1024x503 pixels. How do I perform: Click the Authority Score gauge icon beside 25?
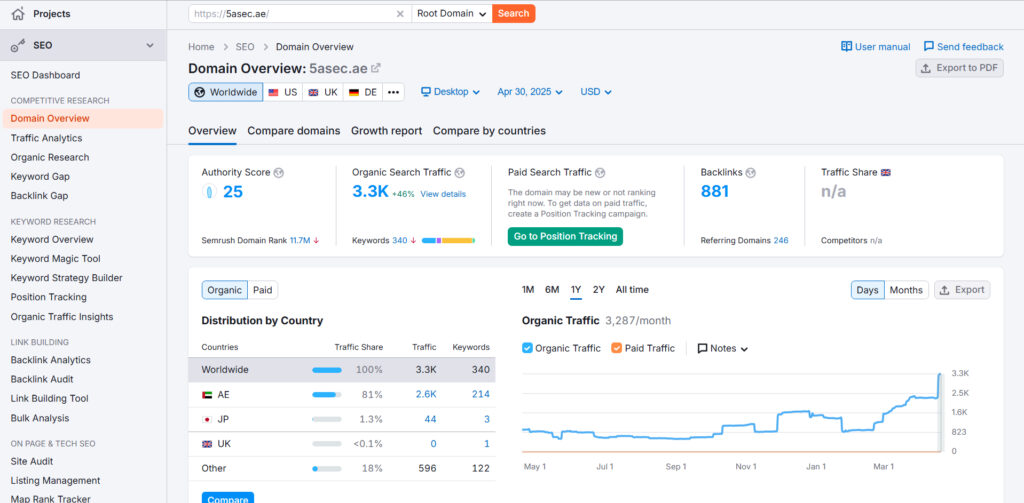click(208, 192)
